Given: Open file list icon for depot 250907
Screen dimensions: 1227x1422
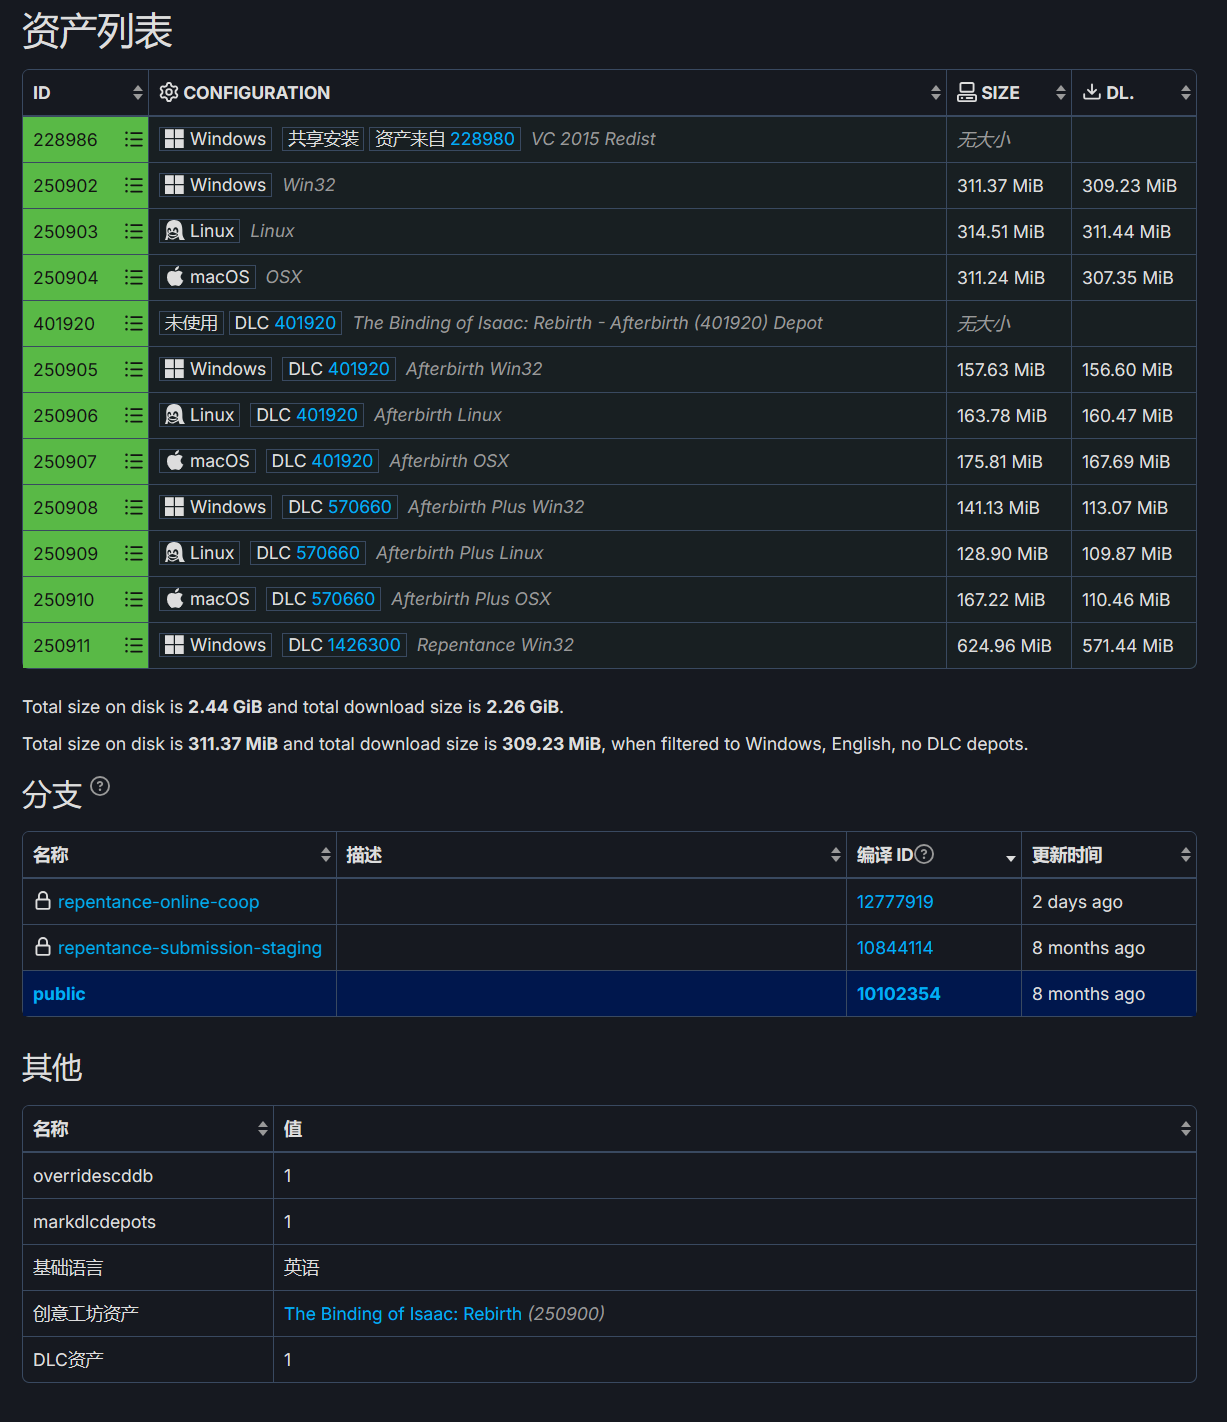Looking at the screenshot, I should [133, 461].
